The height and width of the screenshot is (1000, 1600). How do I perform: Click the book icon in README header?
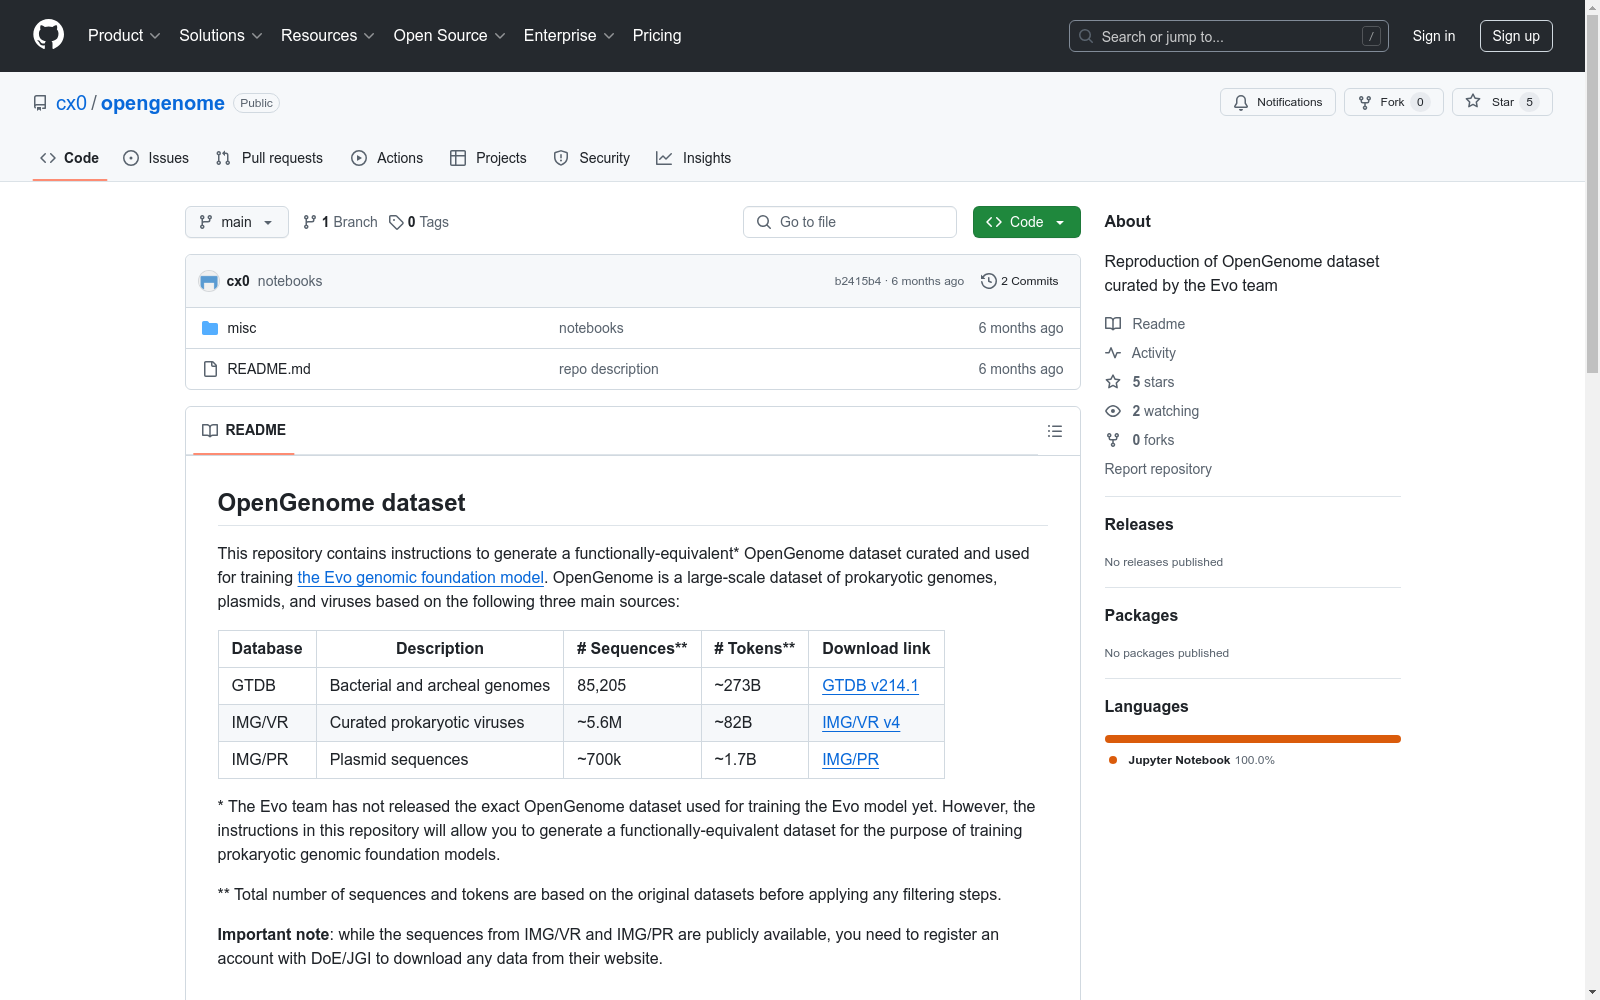click(210, 430)
